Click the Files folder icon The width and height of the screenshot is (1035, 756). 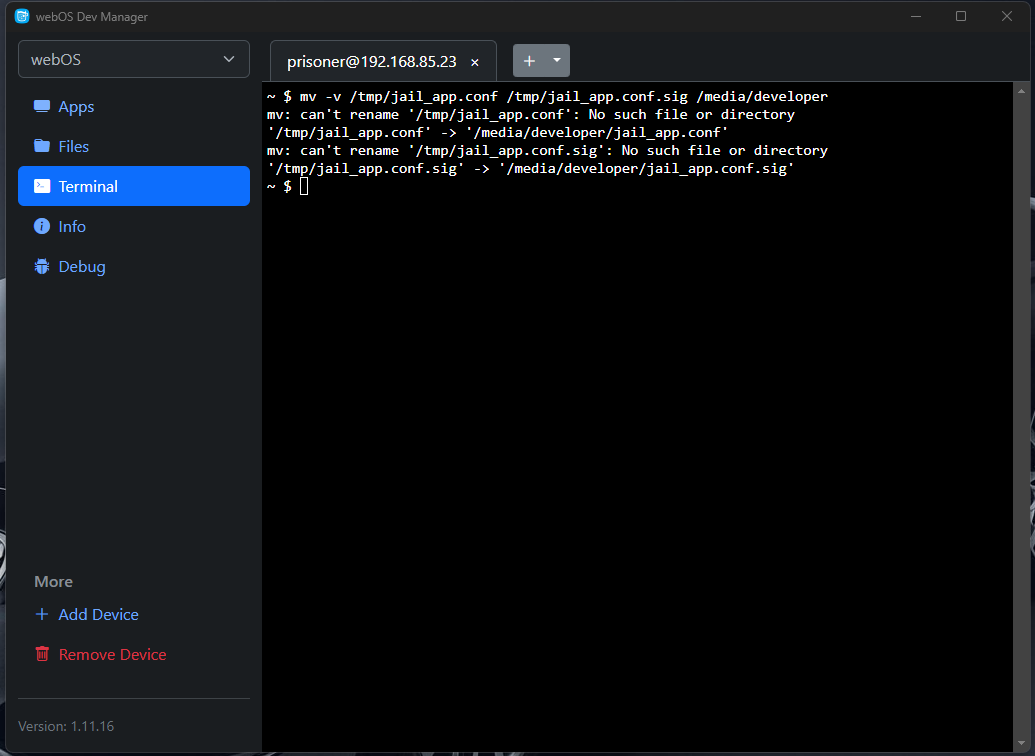point(42,146)
